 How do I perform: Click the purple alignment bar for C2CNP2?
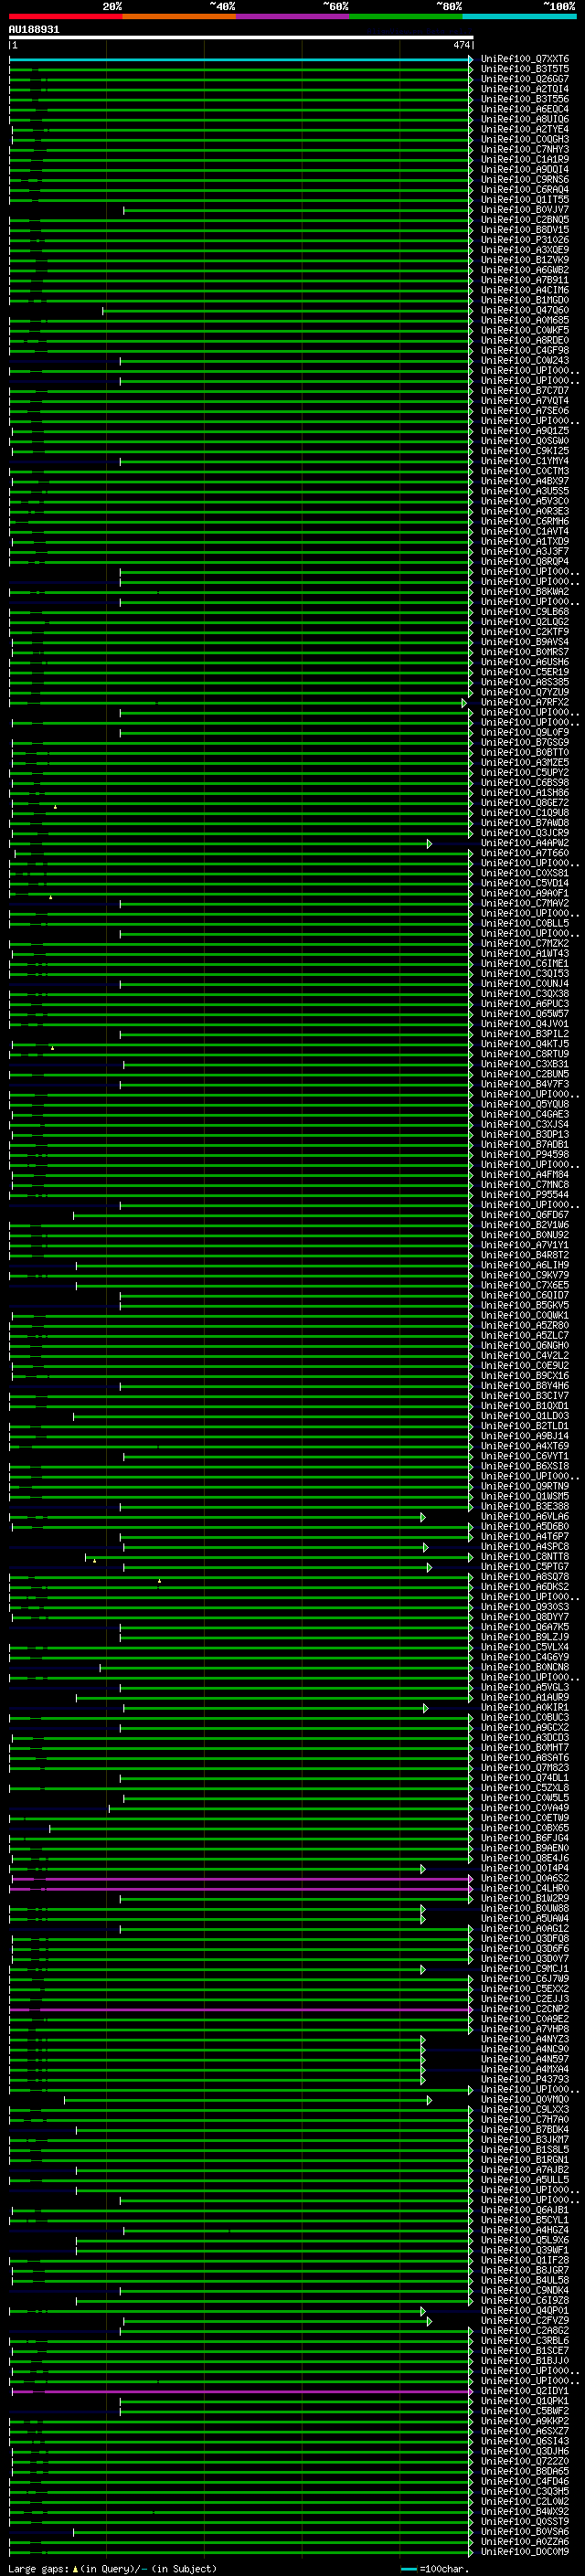[x=240, y=2010]
